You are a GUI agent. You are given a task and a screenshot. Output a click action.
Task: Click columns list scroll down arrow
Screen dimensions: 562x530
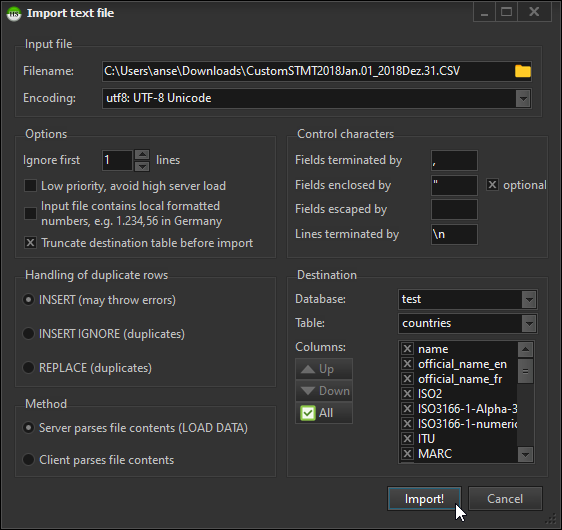(x=525, y=455)
